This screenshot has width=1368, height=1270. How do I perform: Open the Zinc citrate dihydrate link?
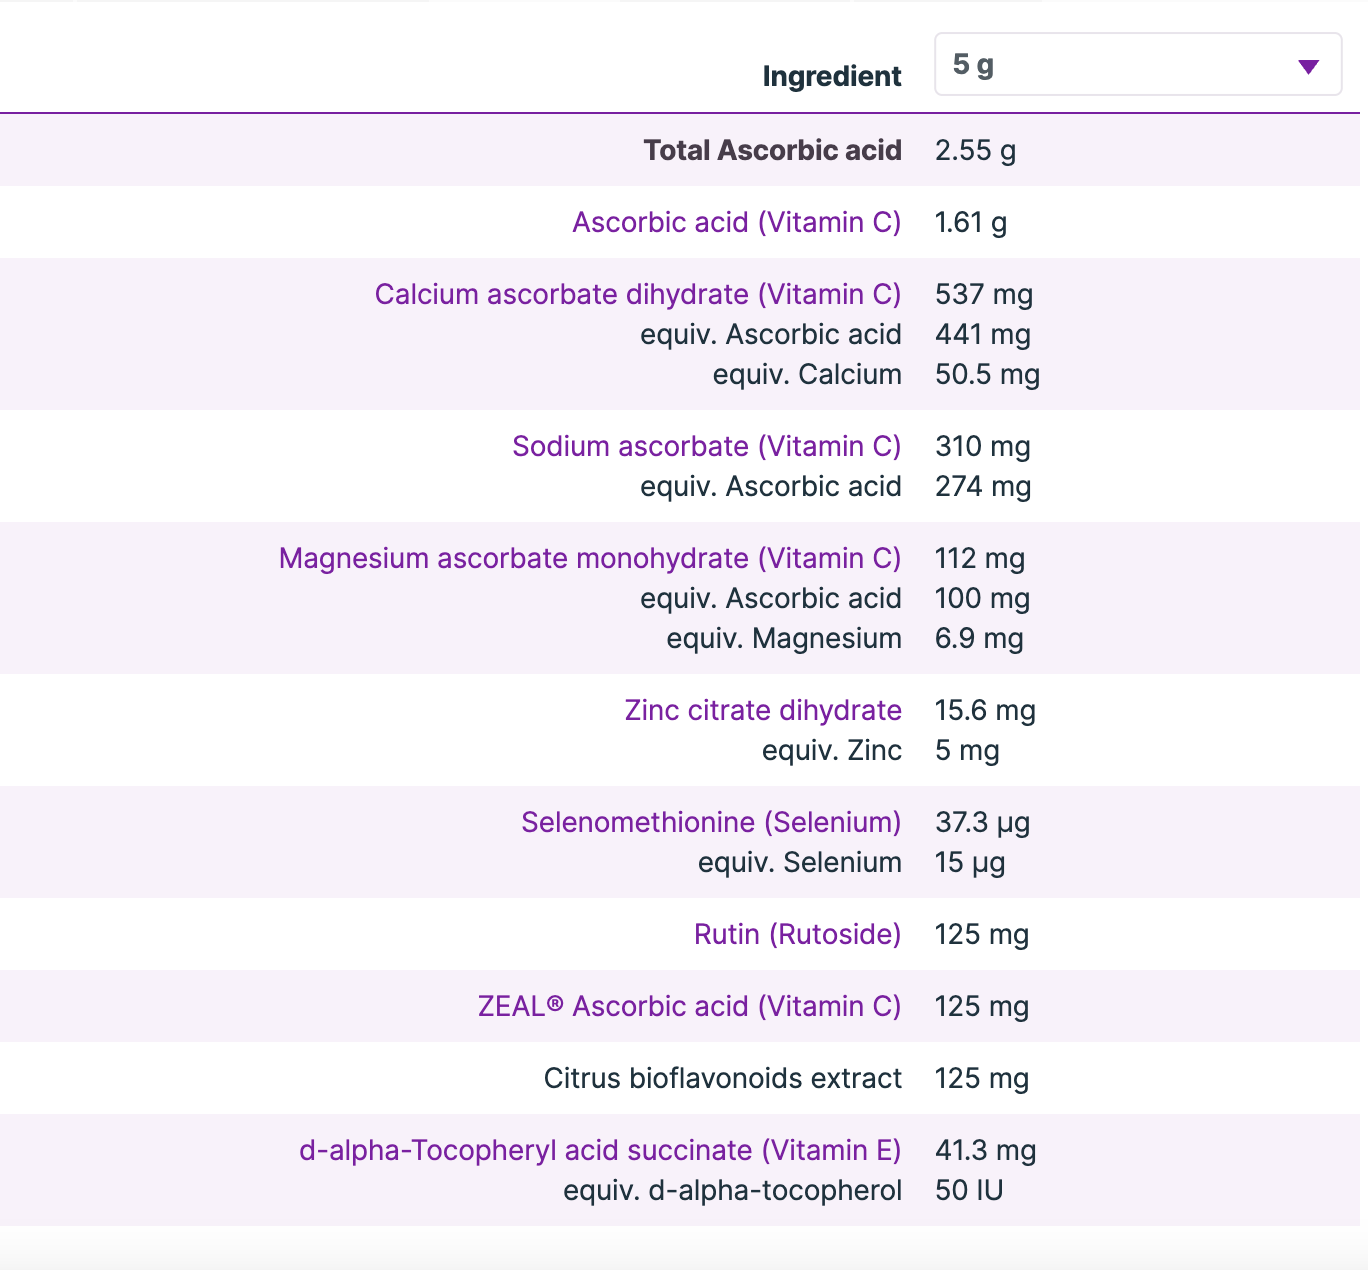(763, 710)
